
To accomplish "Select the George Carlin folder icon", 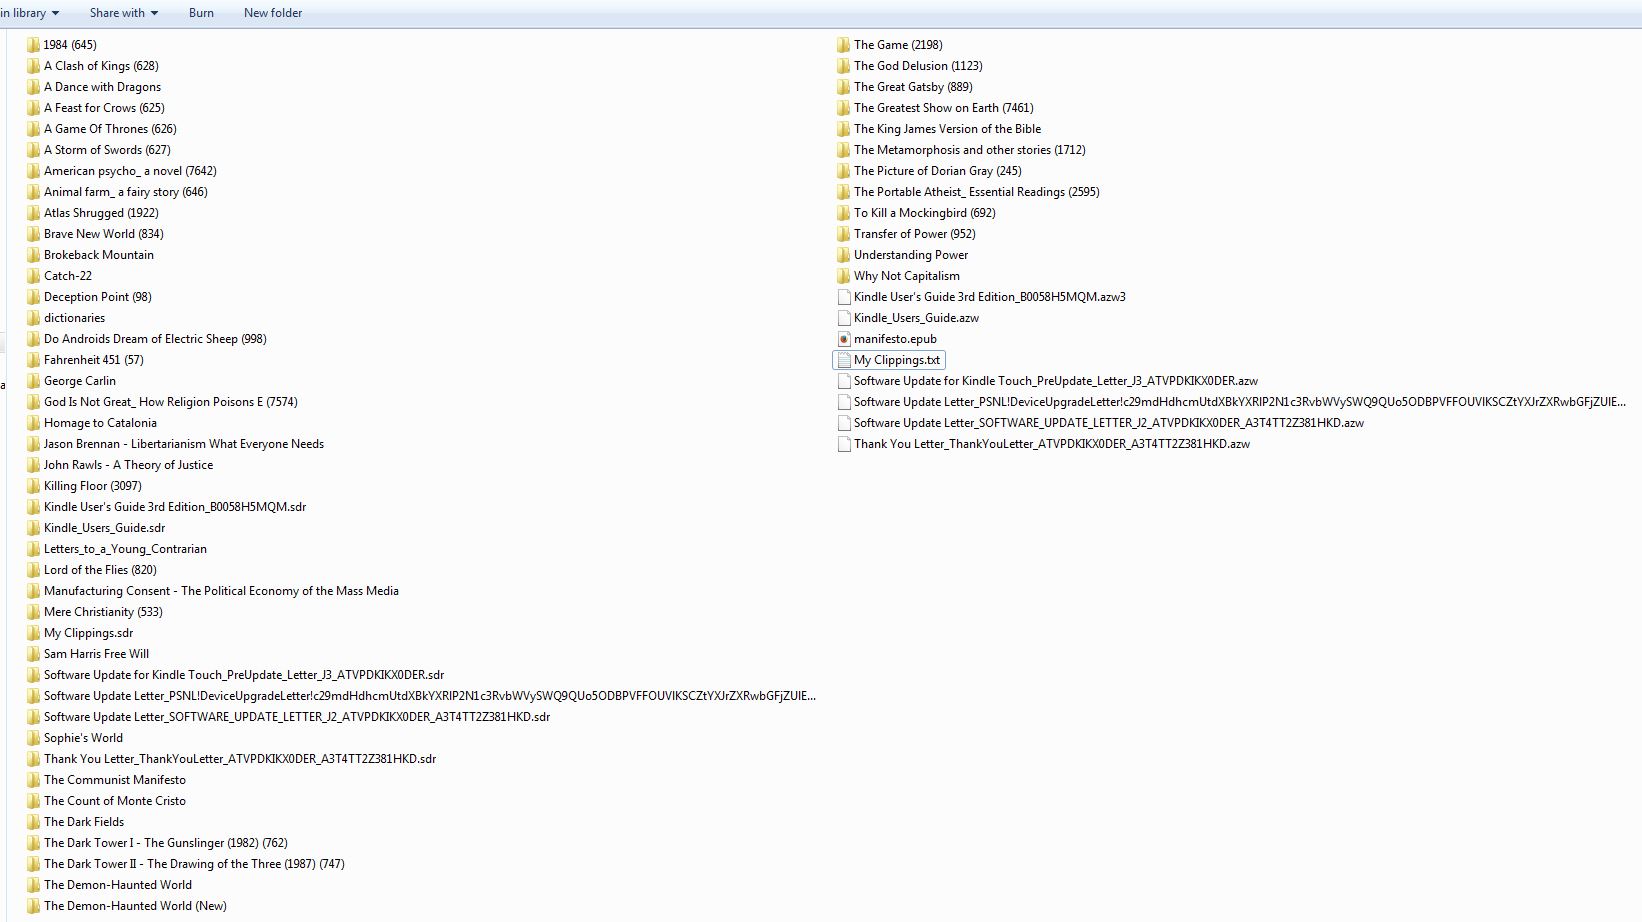I will click(x=33, y=381).
